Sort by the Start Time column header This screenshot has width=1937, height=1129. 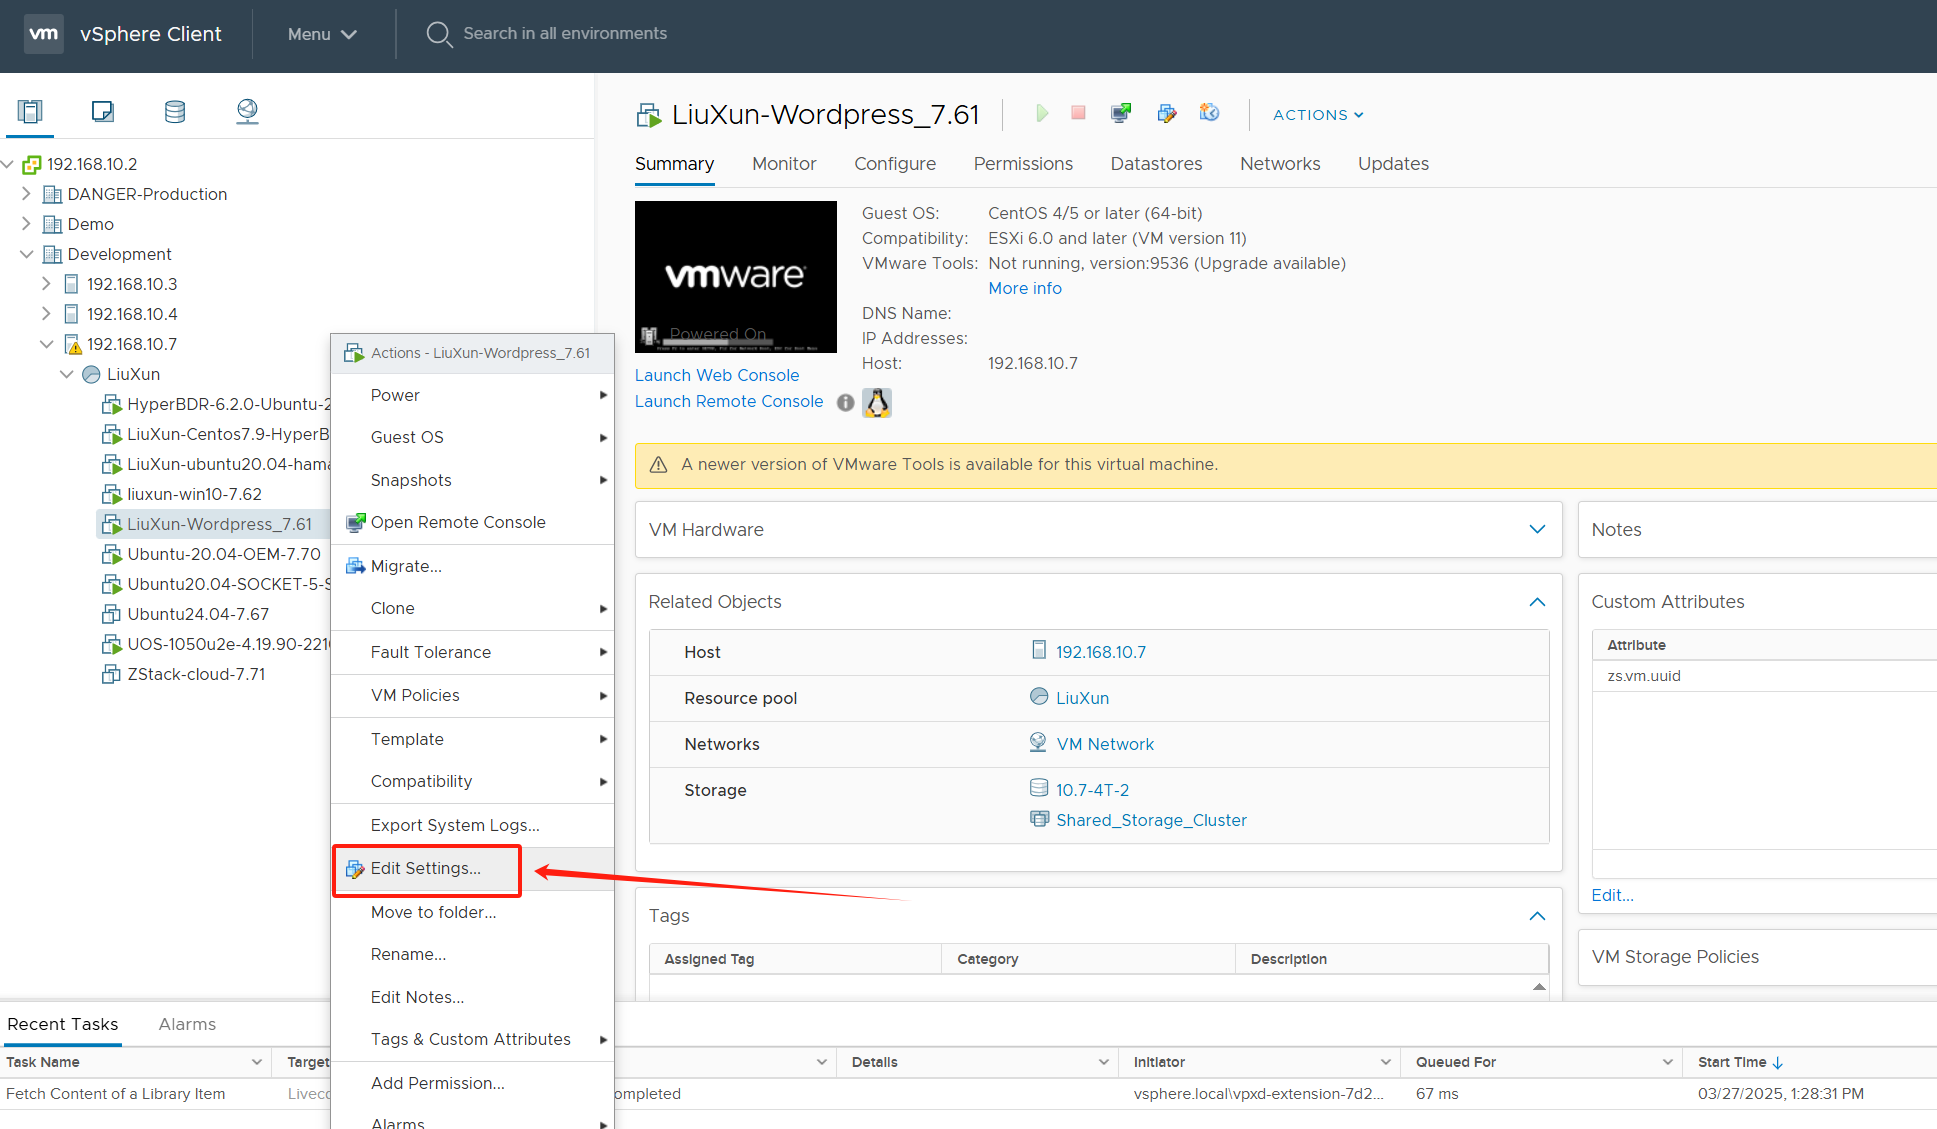click(x=1740, y=1062)
